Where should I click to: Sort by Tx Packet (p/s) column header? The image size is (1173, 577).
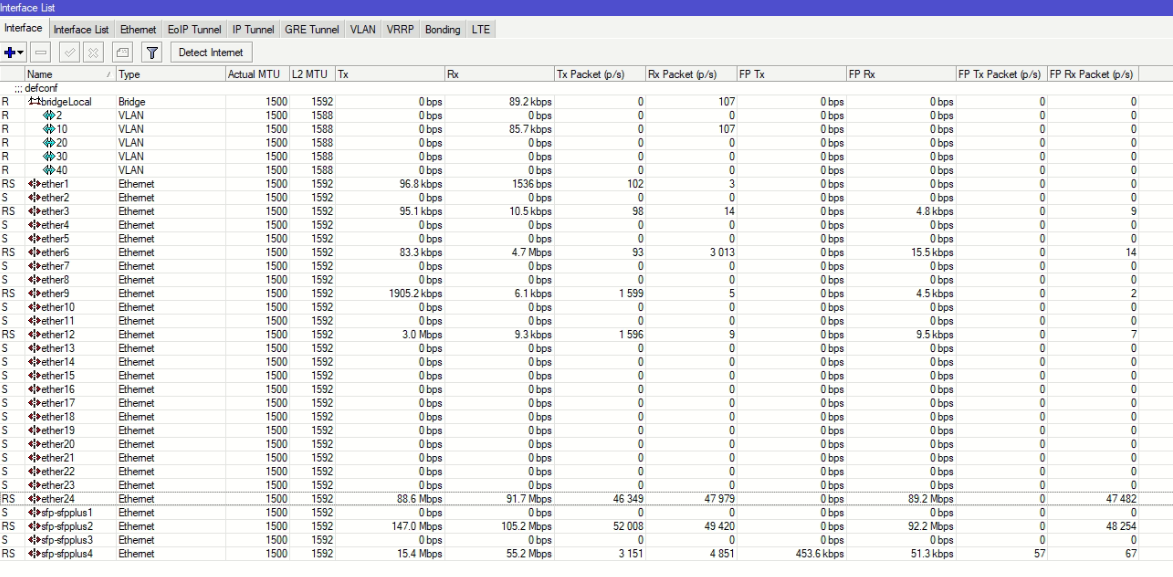600,74
